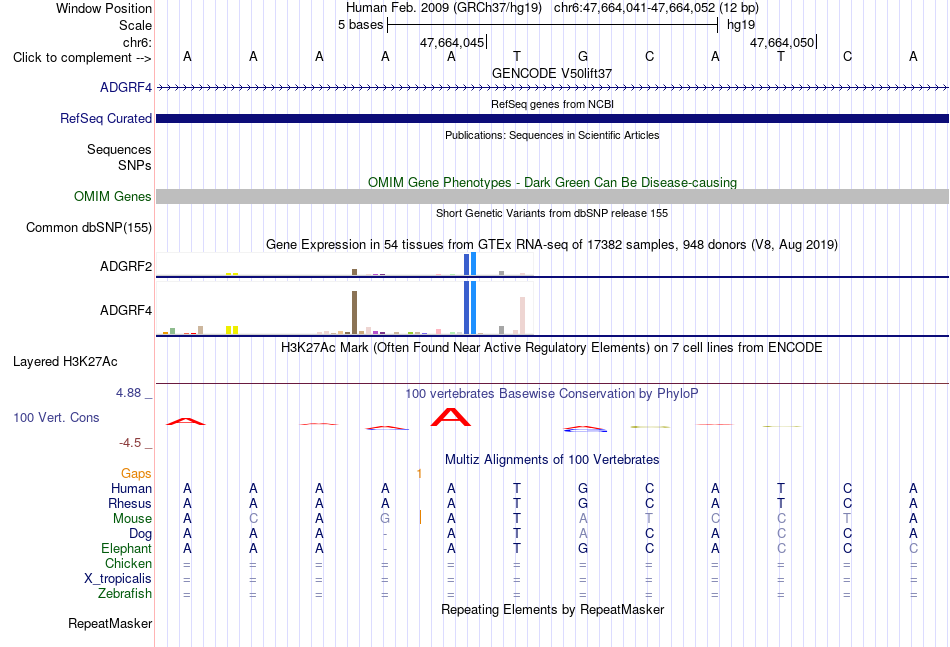This screenshot has height=647, width=950.
Task: Click the black ADGRF4 GTEx expression label
Action: [x=126, y=311]
